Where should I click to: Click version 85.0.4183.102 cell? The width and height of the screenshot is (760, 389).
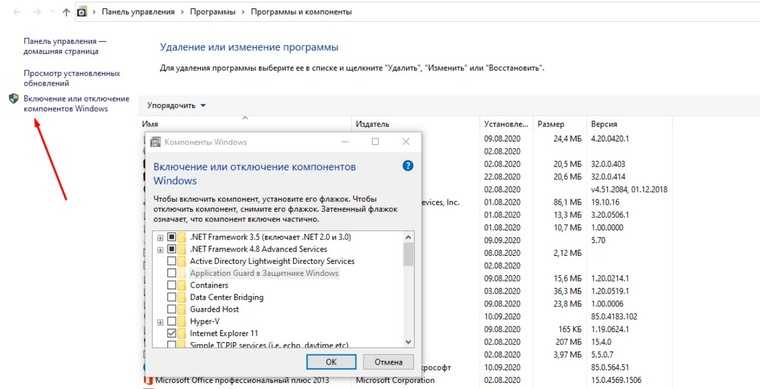(x=614, y=317)
